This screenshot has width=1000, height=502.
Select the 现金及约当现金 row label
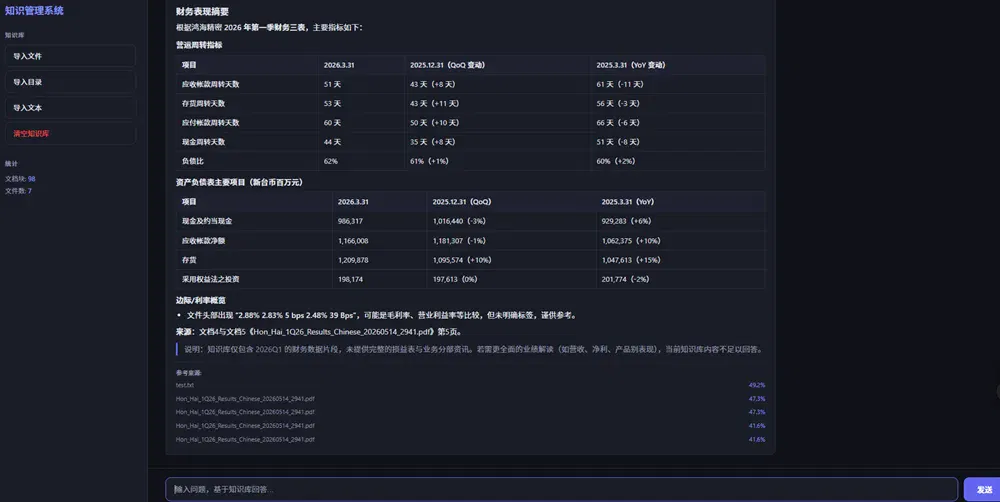[207, 221]
